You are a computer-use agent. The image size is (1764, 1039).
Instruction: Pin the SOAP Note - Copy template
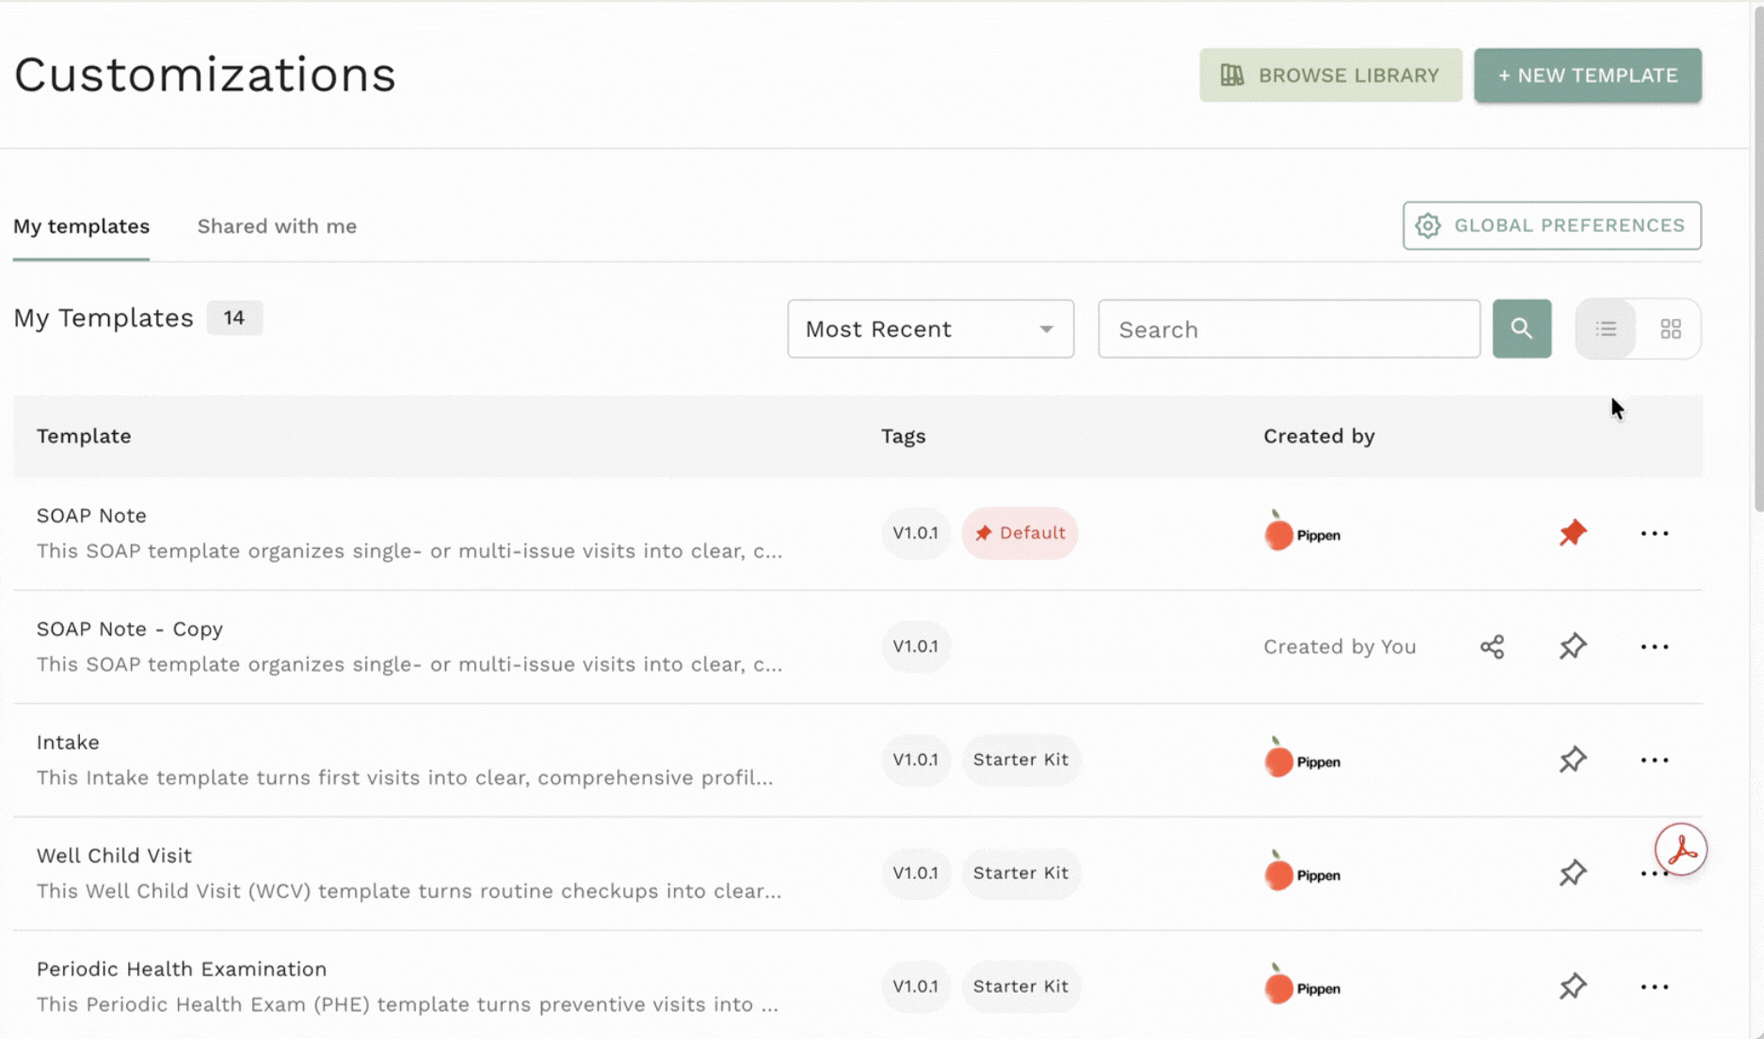[1572, 647]
